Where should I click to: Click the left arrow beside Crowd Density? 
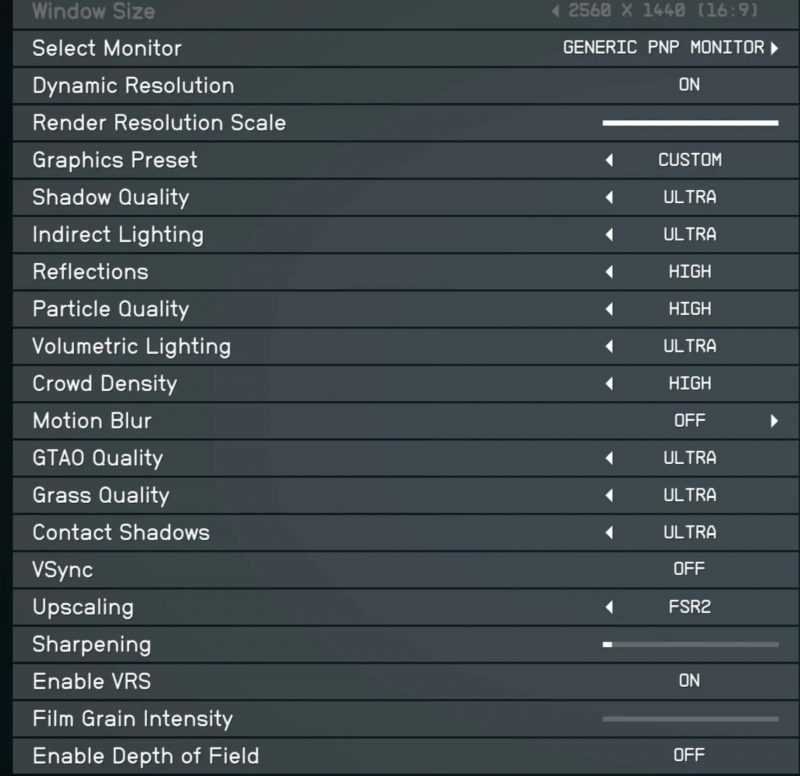coord(608,383)
